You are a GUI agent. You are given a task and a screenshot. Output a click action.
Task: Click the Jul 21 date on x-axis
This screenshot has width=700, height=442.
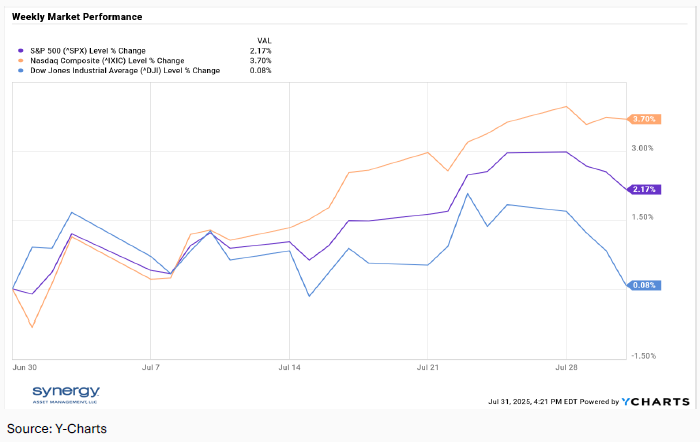point(428,367)
